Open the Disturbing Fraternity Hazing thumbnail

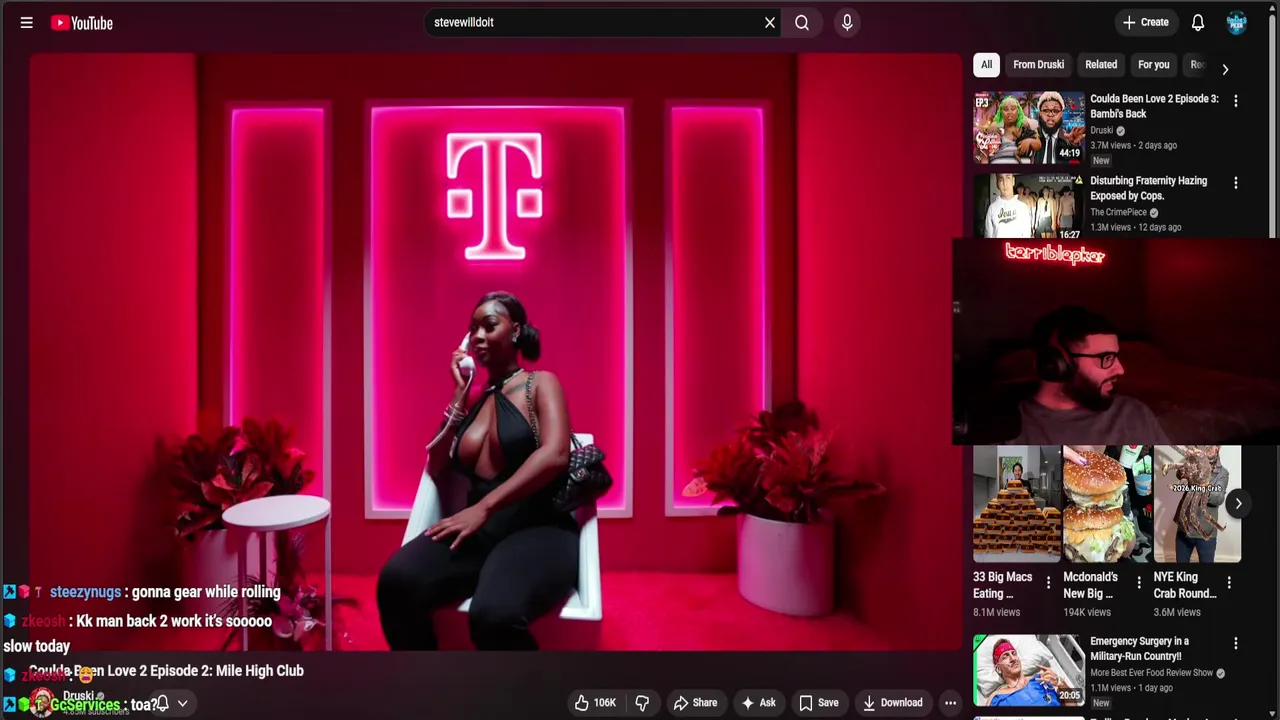[1029, 206]
